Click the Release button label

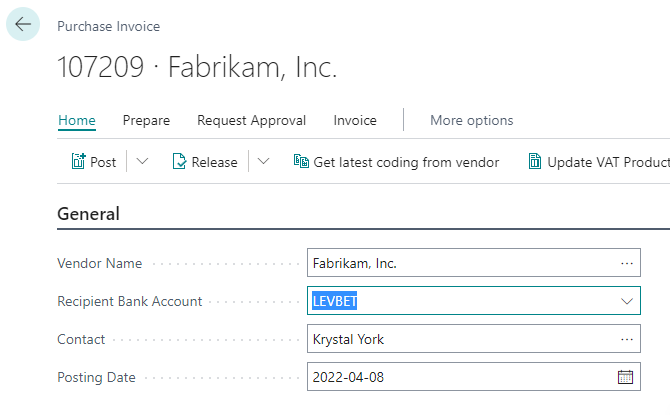[x=215, y=162]
